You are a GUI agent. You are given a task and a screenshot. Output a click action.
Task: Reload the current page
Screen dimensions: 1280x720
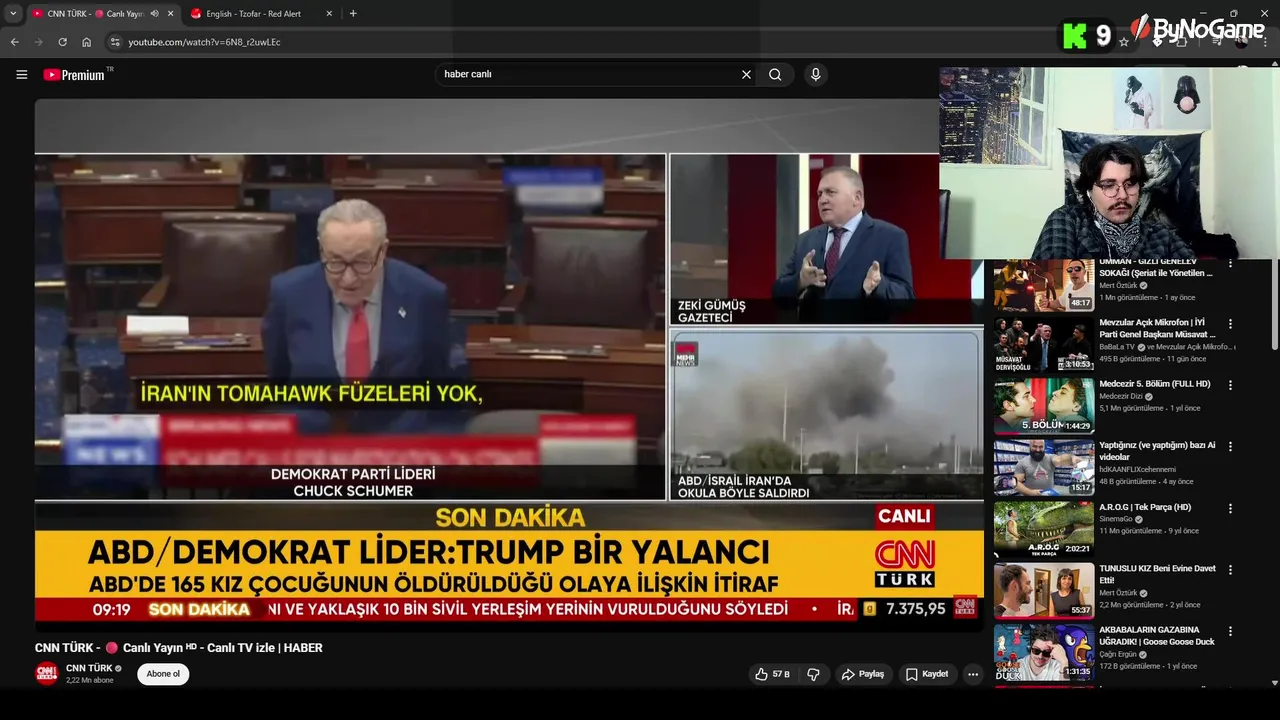click(x=62, y=42)
